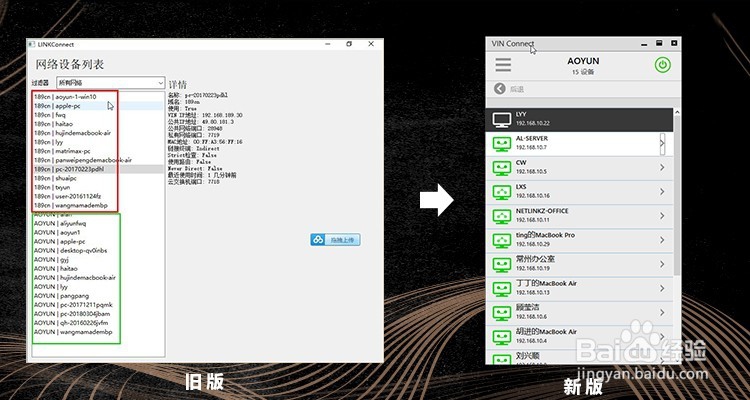Select '189cn | hujindemacbook-air' in the list
This screenshot has height=400, width=750.
(x=72, y=133)
